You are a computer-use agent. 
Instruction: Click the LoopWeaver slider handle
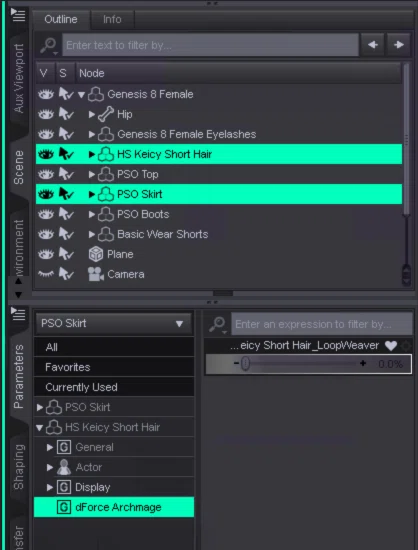(245, 364)
